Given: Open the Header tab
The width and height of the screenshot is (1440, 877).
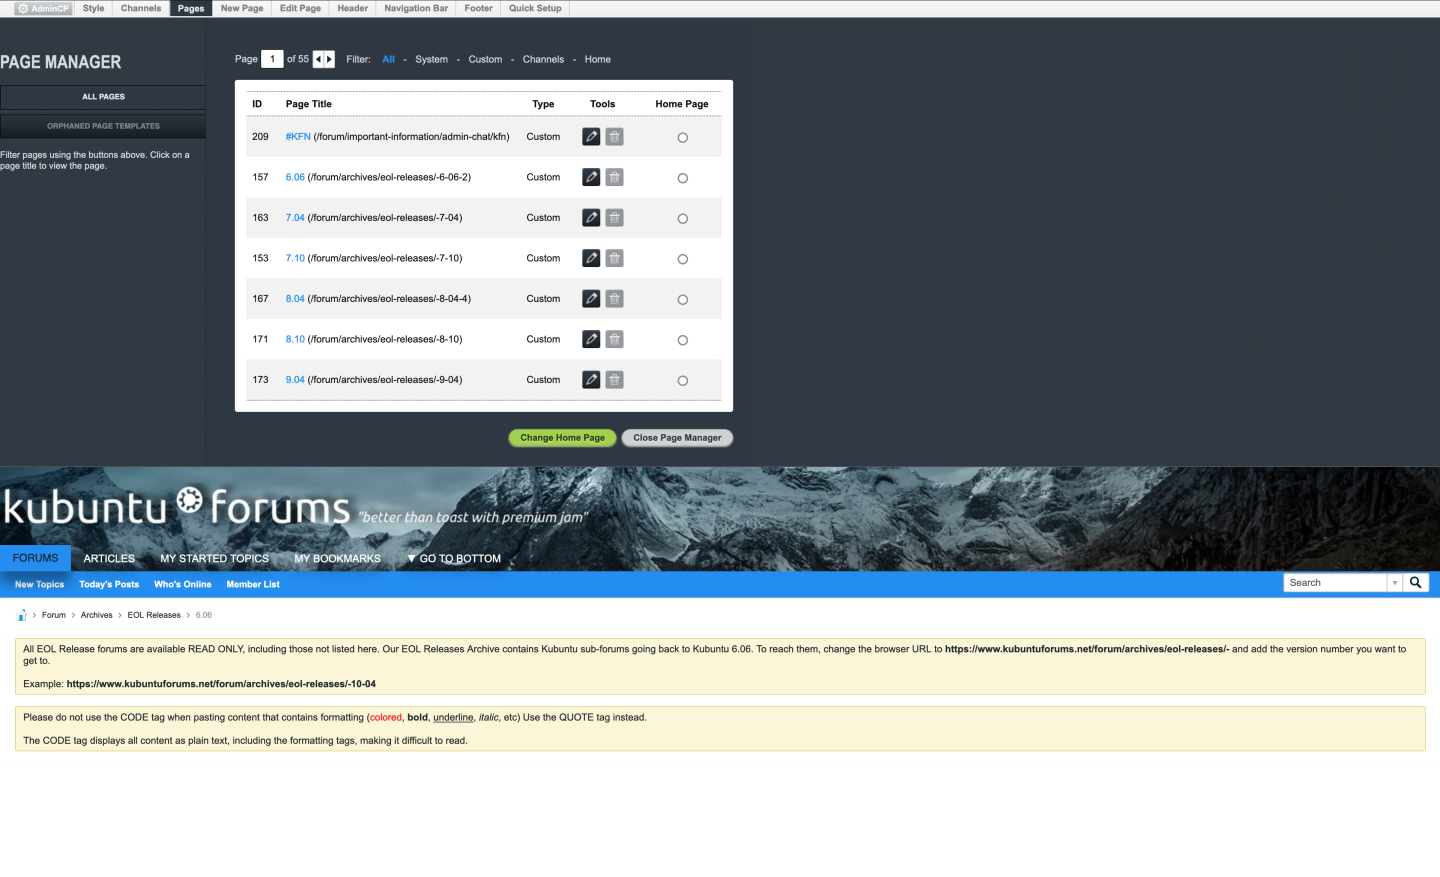Looking at the screenshot, I should (x=353, y=8).
